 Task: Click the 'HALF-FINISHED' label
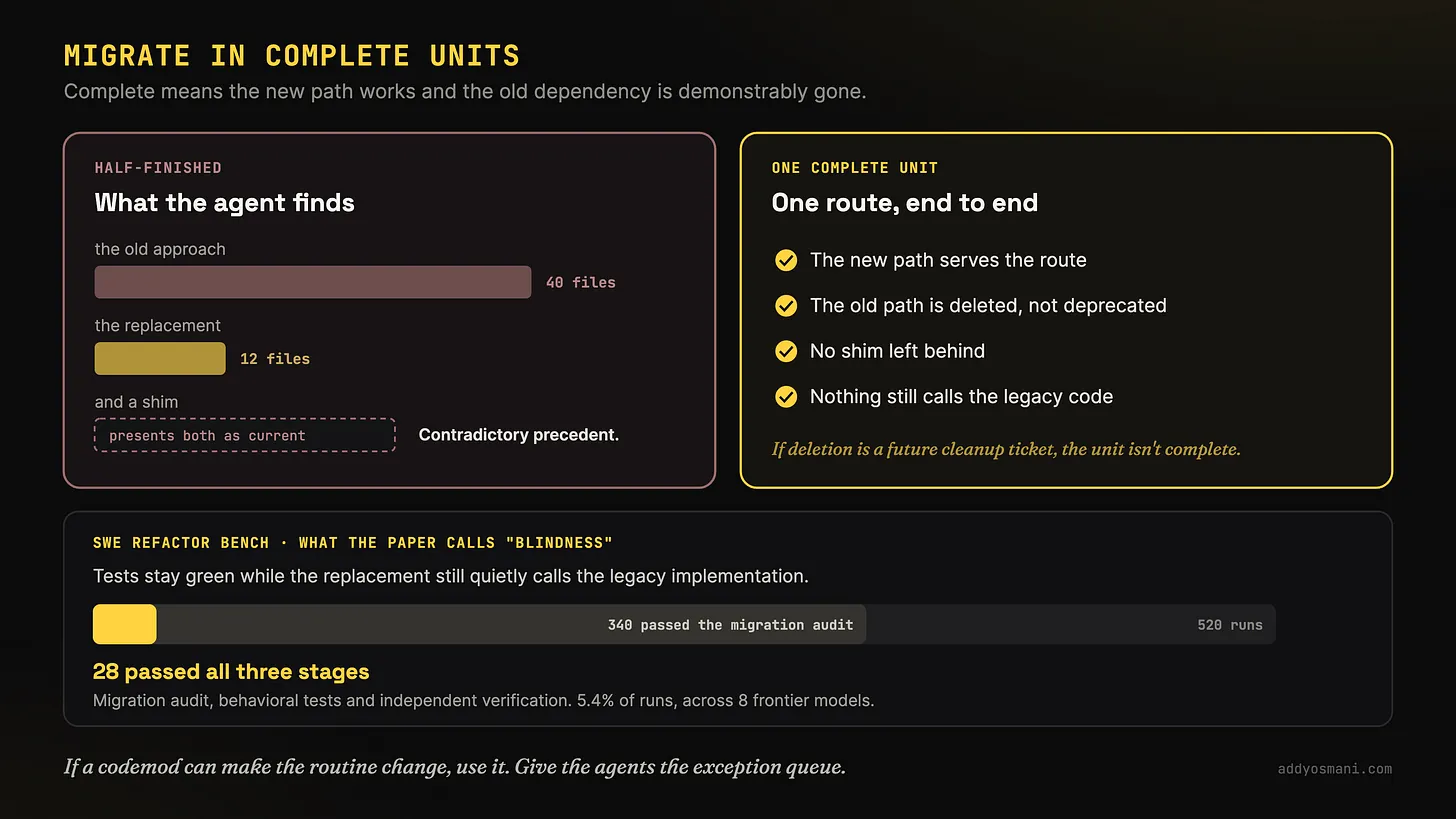(x=158, y=168)
